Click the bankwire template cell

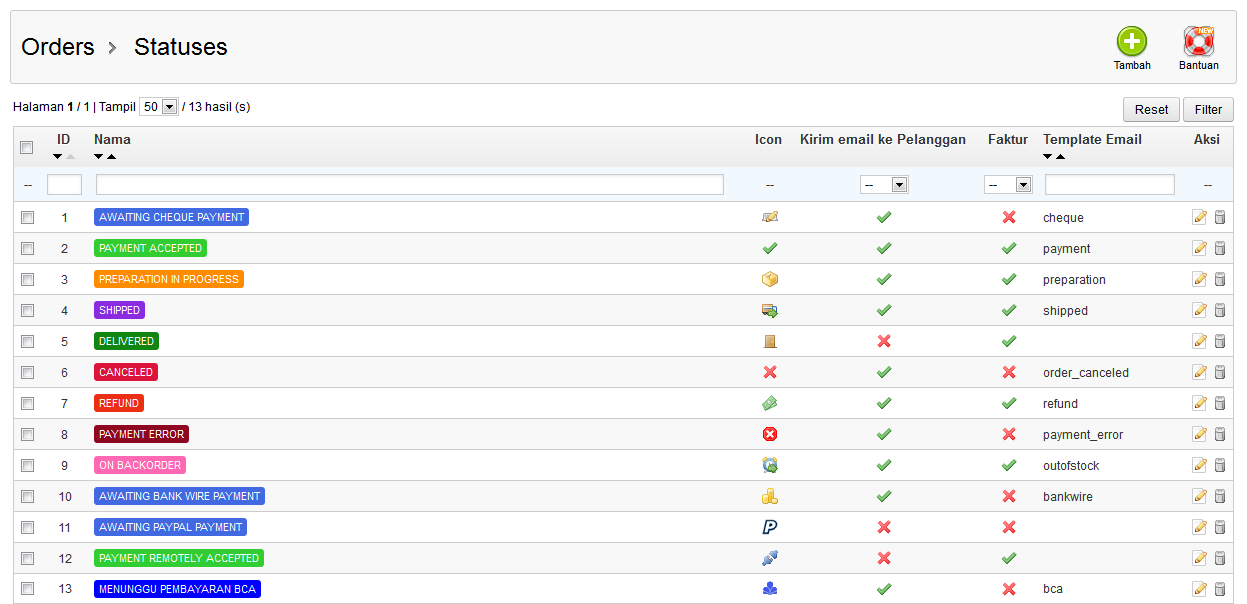pyautogui.click(x=1068, y=497)
